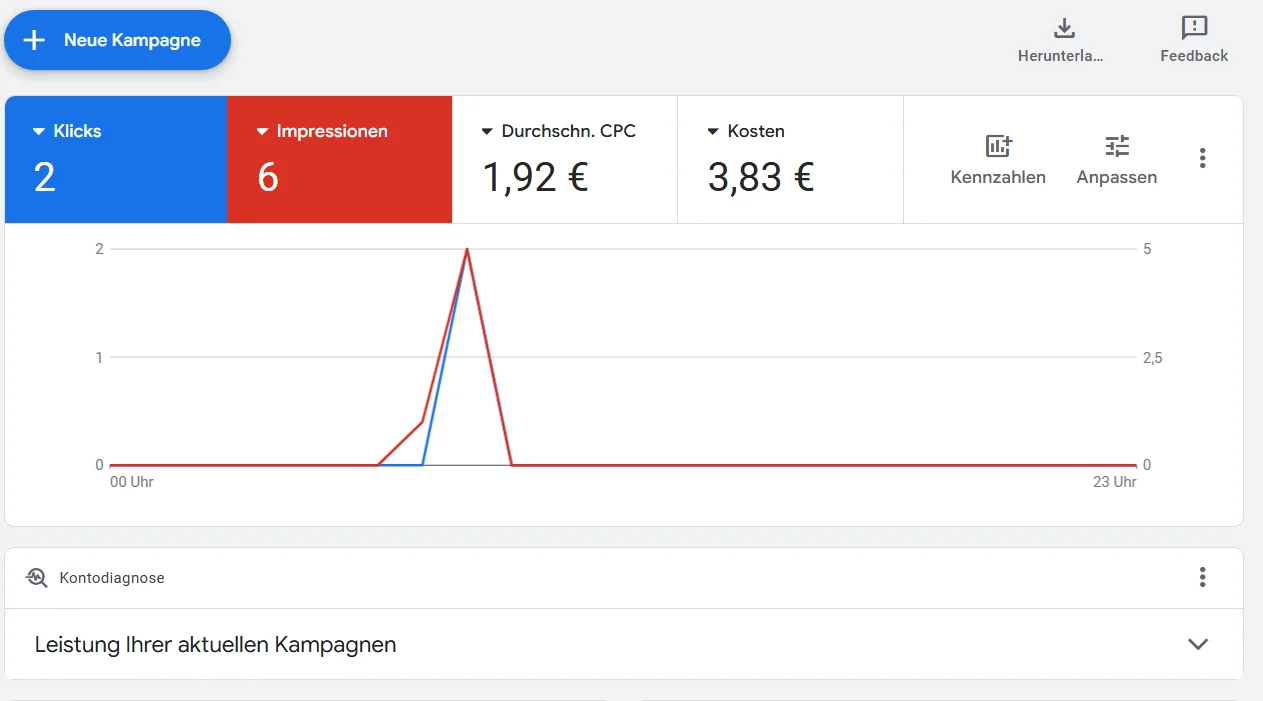Open the three-dot menu on Kontodiagnose card
Image resolution: width=1263 pixels, height=701 pixels.
(x=1202, y=577)
